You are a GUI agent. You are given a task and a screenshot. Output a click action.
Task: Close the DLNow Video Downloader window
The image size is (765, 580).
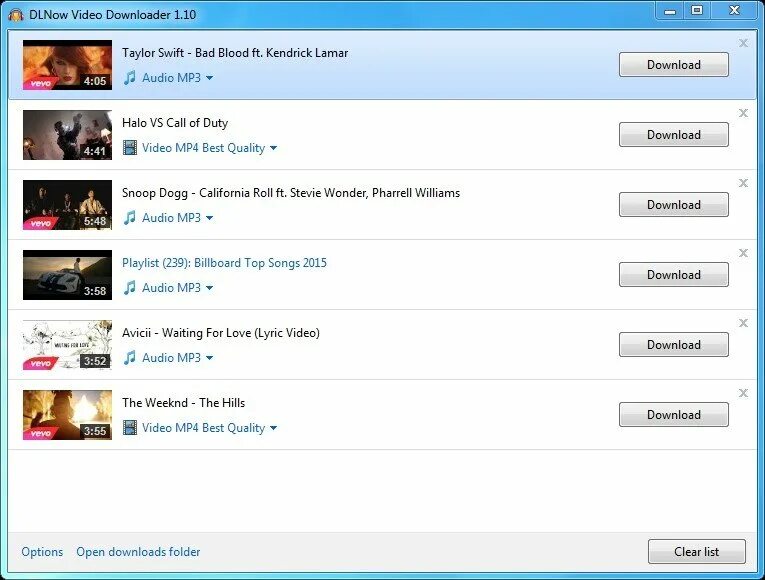pos(734,11)
